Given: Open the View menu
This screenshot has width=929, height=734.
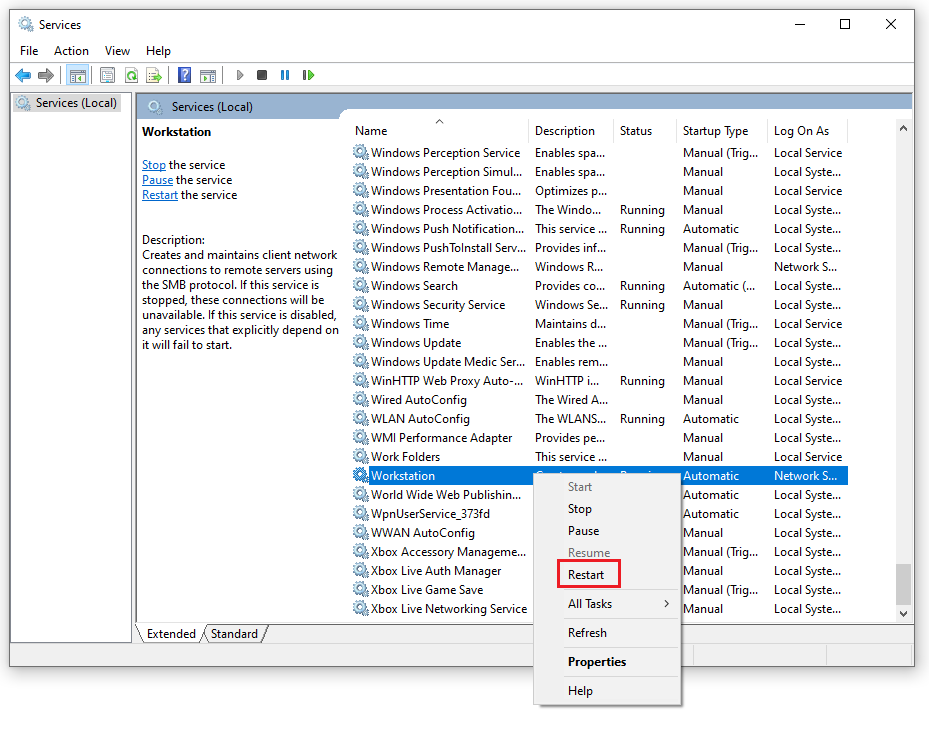Looking at the screenshot, I should pyautogui.click(x=117, y=51).
